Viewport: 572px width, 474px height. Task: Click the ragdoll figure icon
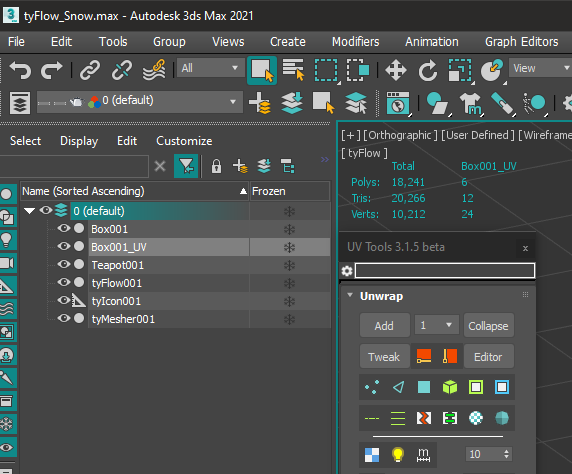point(534,104)
